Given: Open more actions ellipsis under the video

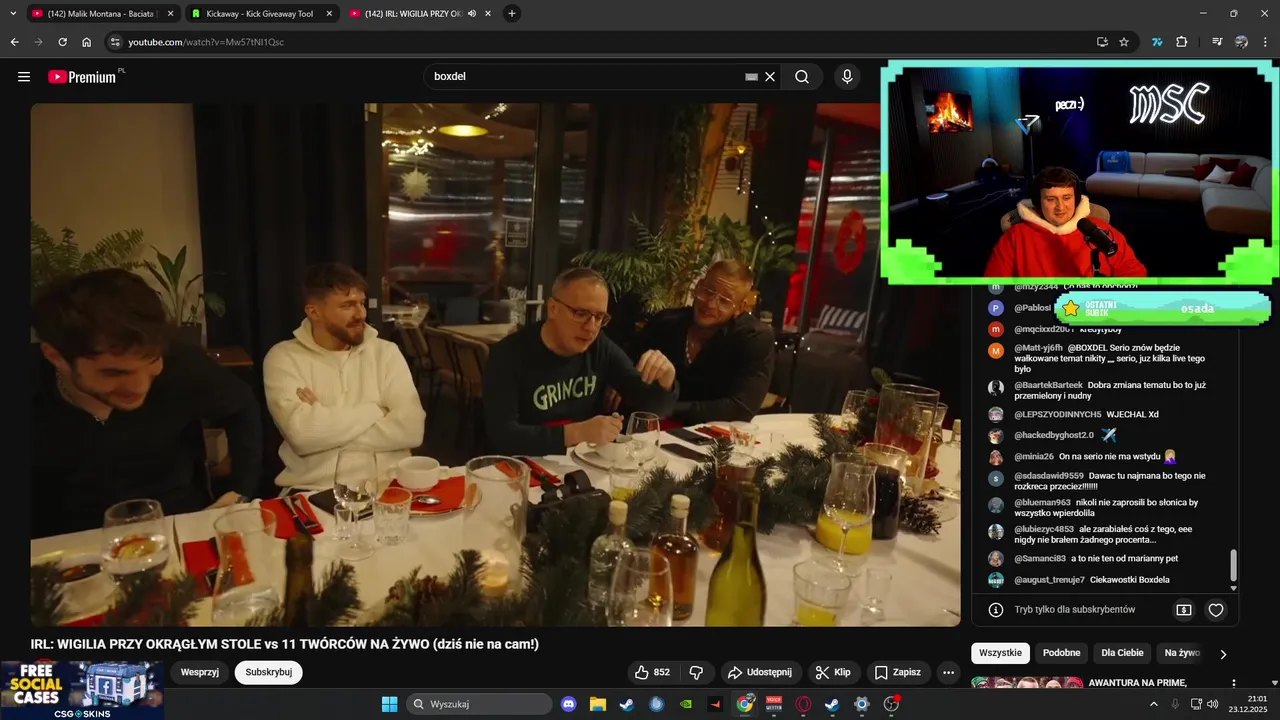Looking at the screenshot, I should (x=948, y=672).
